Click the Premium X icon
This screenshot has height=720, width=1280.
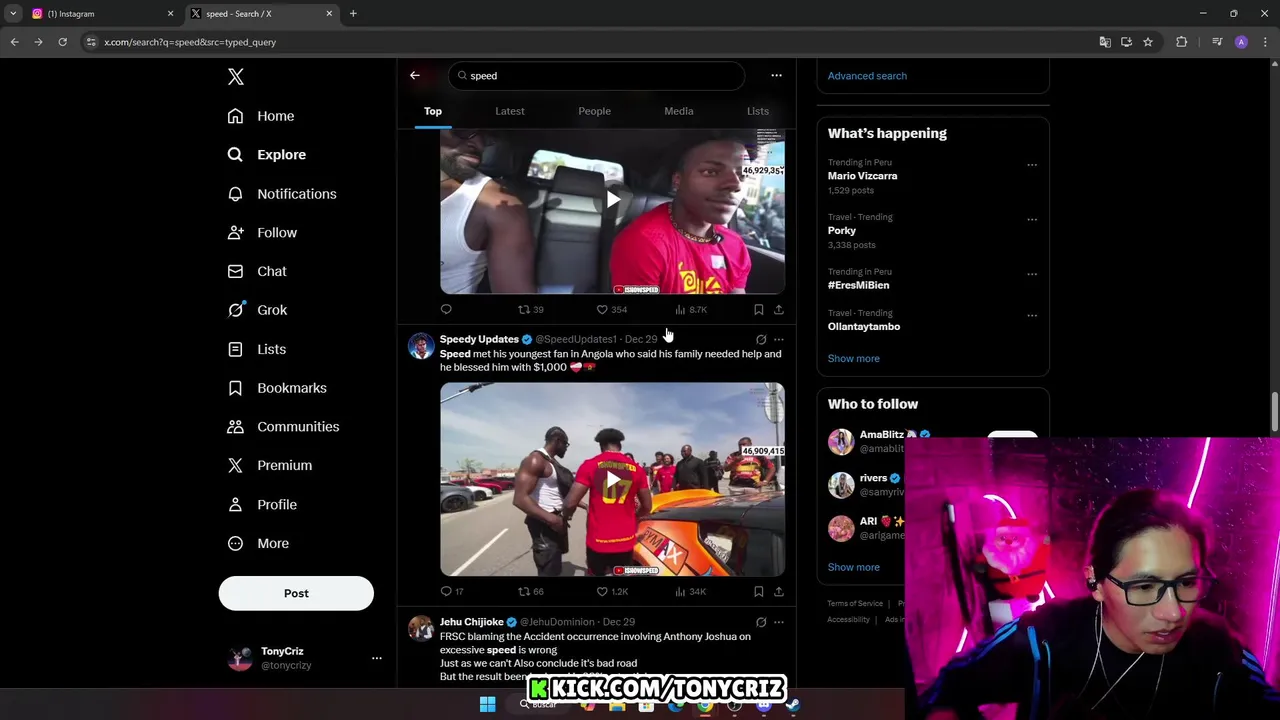click(x=235, y=465)
